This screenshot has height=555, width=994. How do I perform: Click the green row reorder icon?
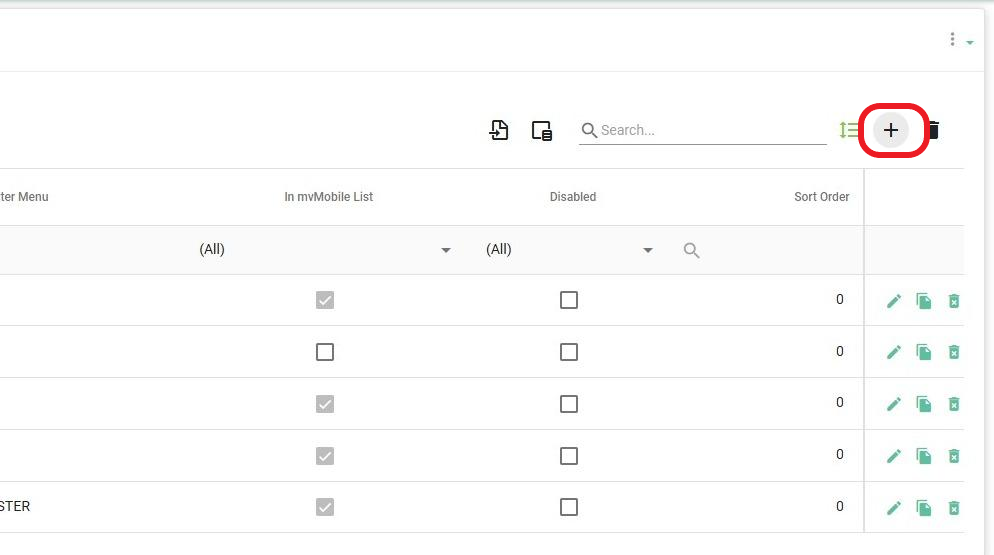[848, 130]
